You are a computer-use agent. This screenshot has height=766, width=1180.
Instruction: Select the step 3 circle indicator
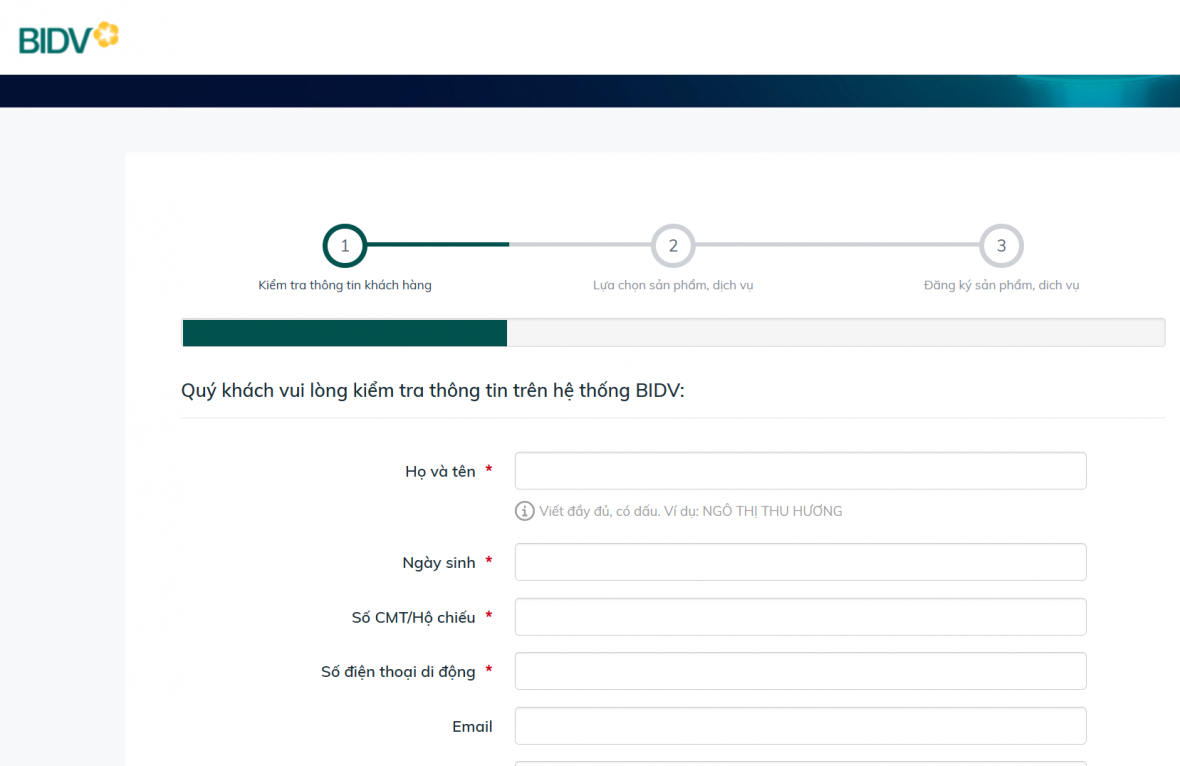click(1001, 245)
